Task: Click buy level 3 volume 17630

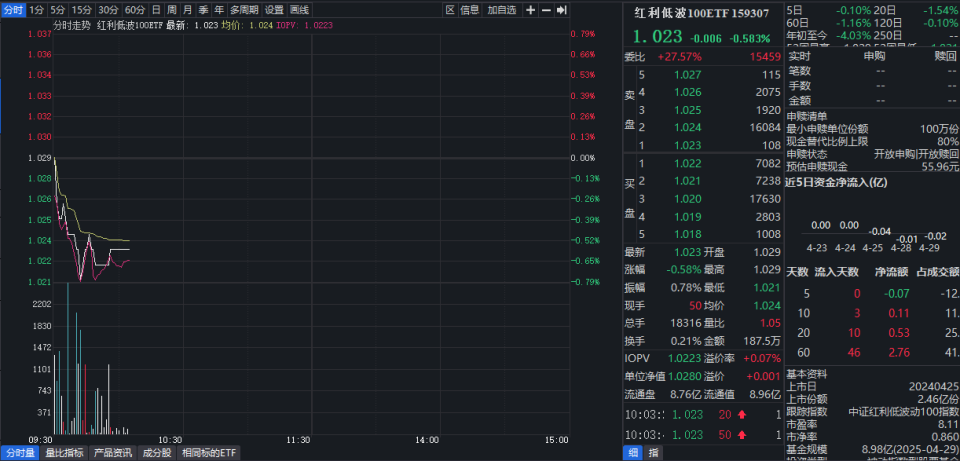Action: (764, 199)
